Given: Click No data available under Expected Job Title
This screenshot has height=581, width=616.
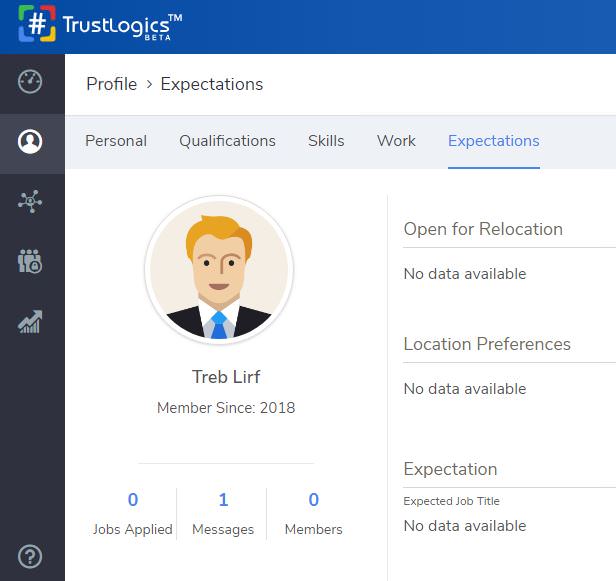Looking at the screenshot, I should [465, 526].
